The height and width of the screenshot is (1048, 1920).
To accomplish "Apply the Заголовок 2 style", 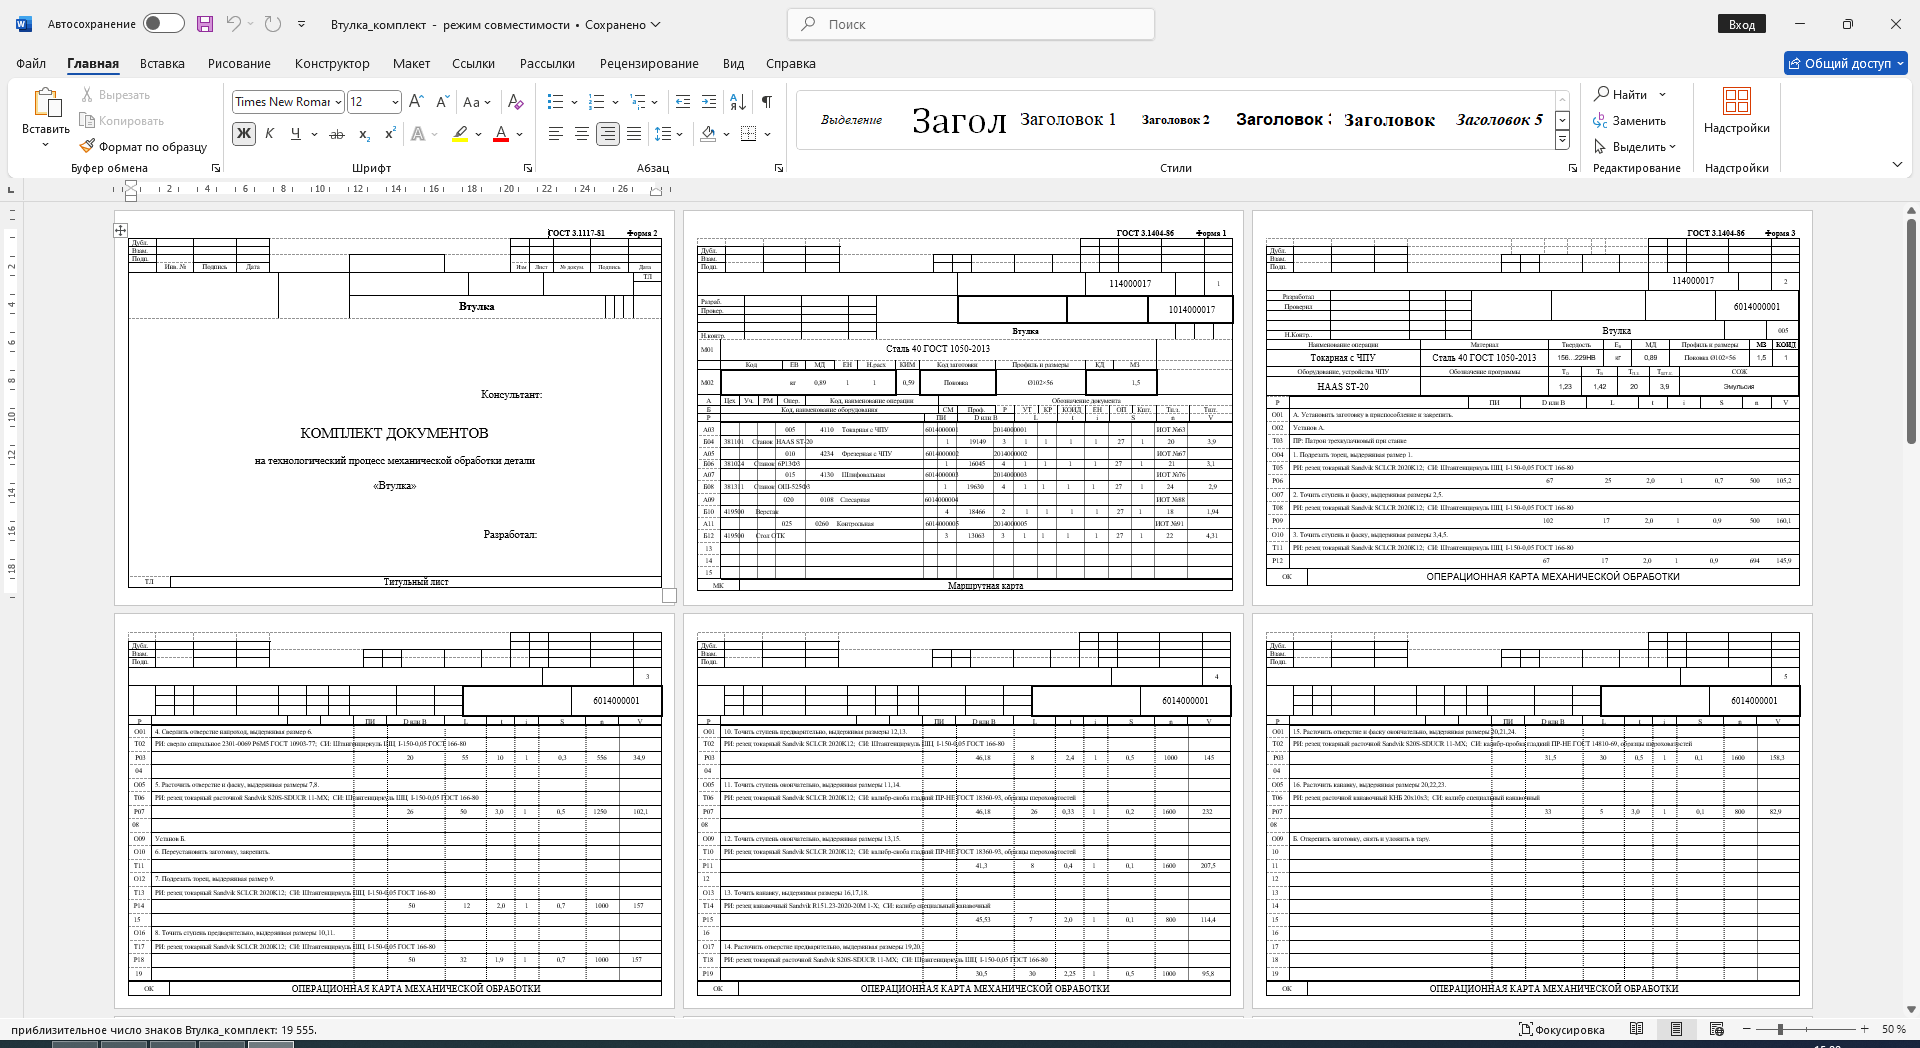I will point(1175,119).
